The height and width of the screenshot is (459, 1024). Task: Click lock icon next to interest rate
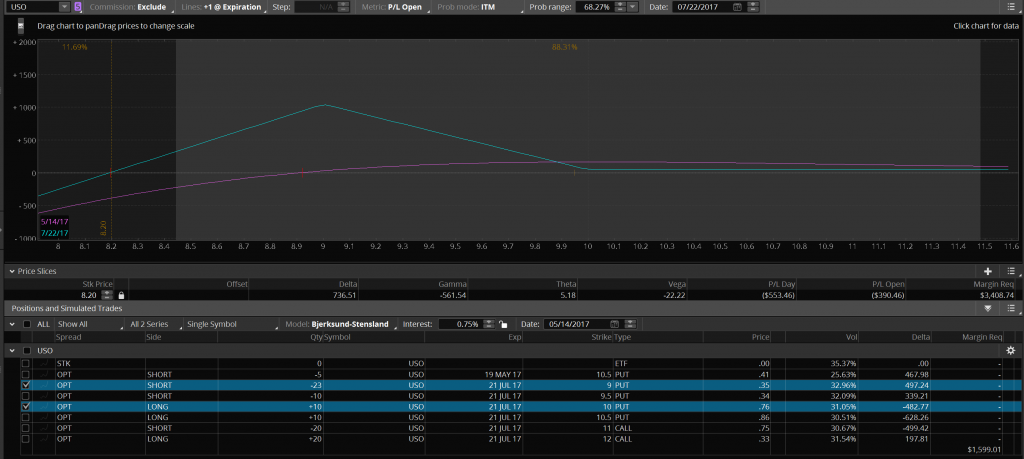(502, 324)
